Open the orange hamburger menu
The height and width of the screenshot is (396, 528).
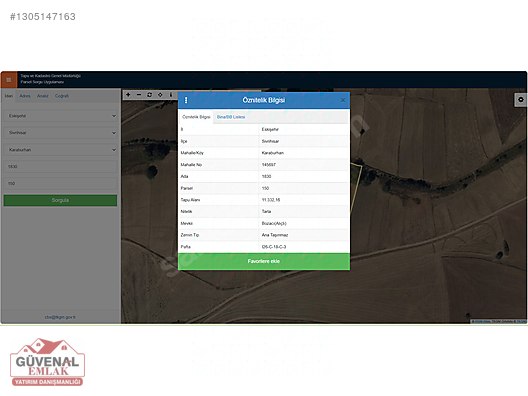[9, 80]
